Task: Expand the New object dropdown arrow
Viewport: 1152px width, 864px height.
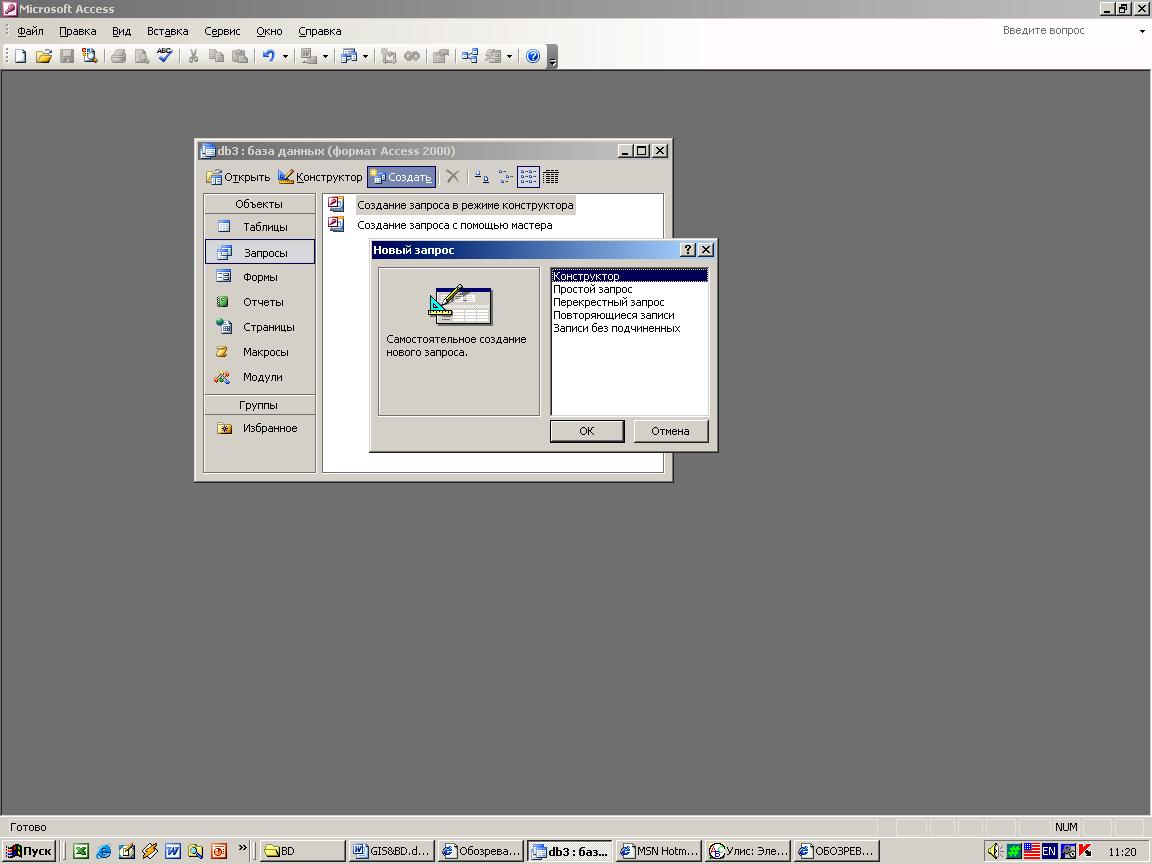Action: tap(509, 57)
